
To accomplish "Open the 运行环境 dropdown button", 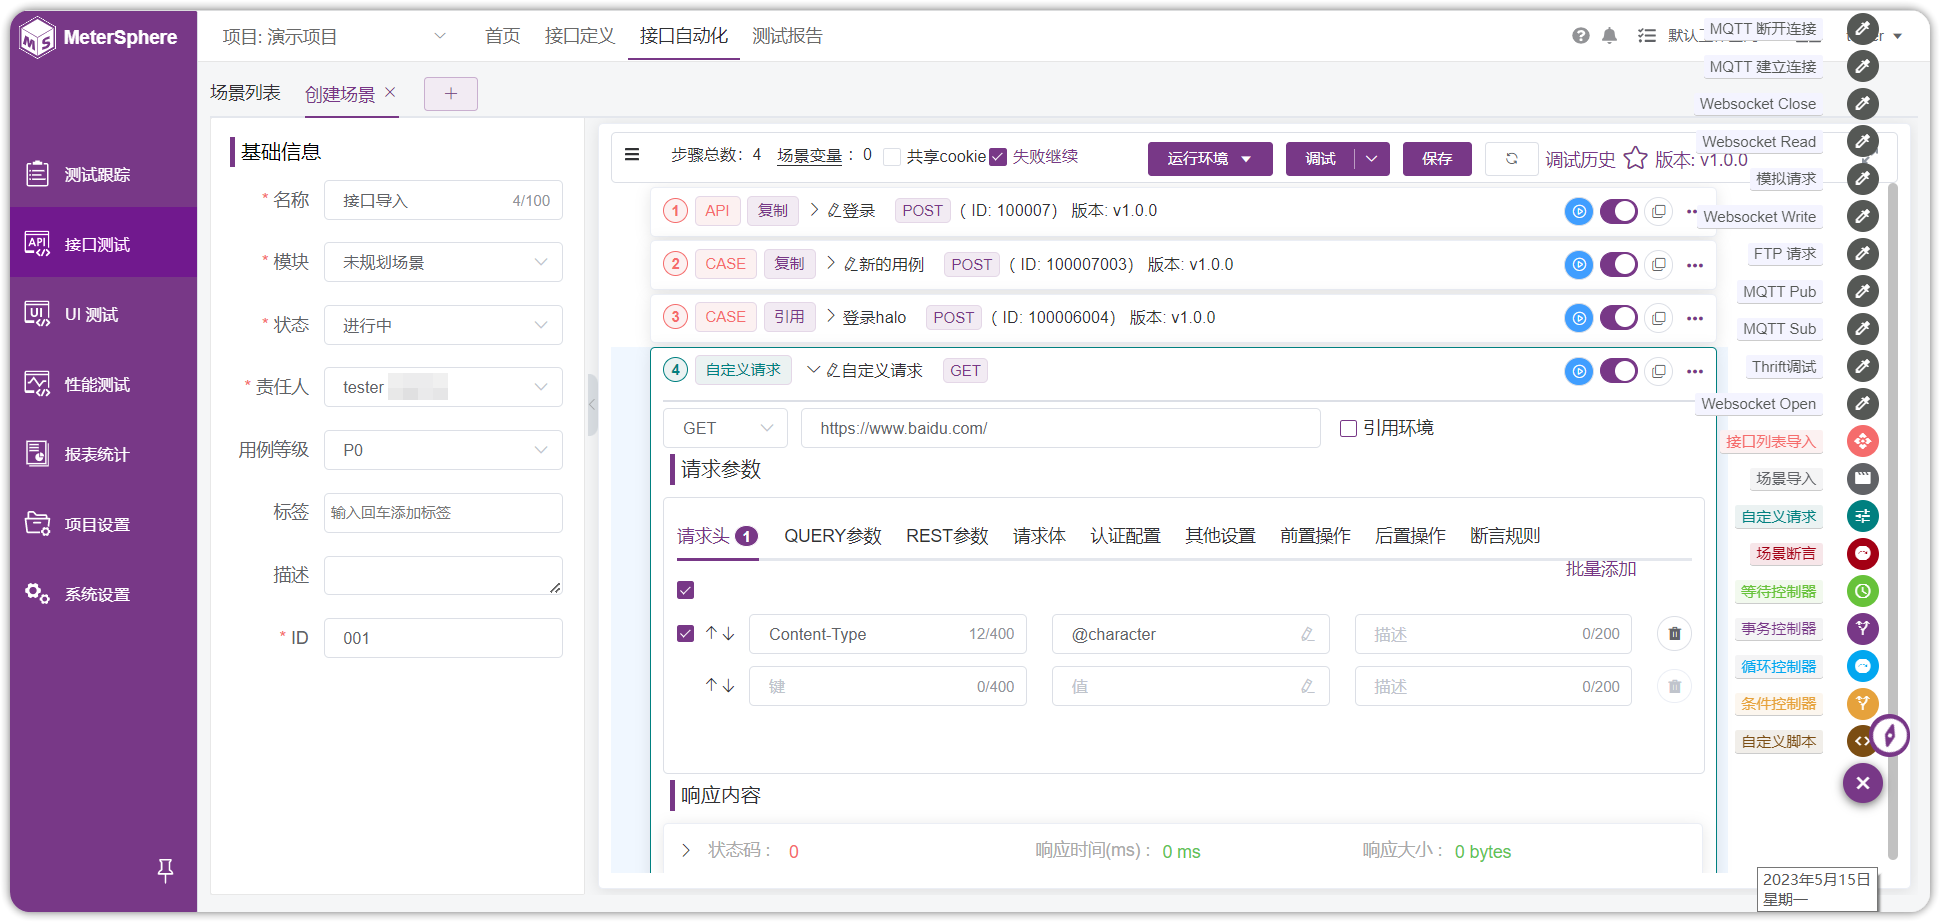I will 1210,159.
